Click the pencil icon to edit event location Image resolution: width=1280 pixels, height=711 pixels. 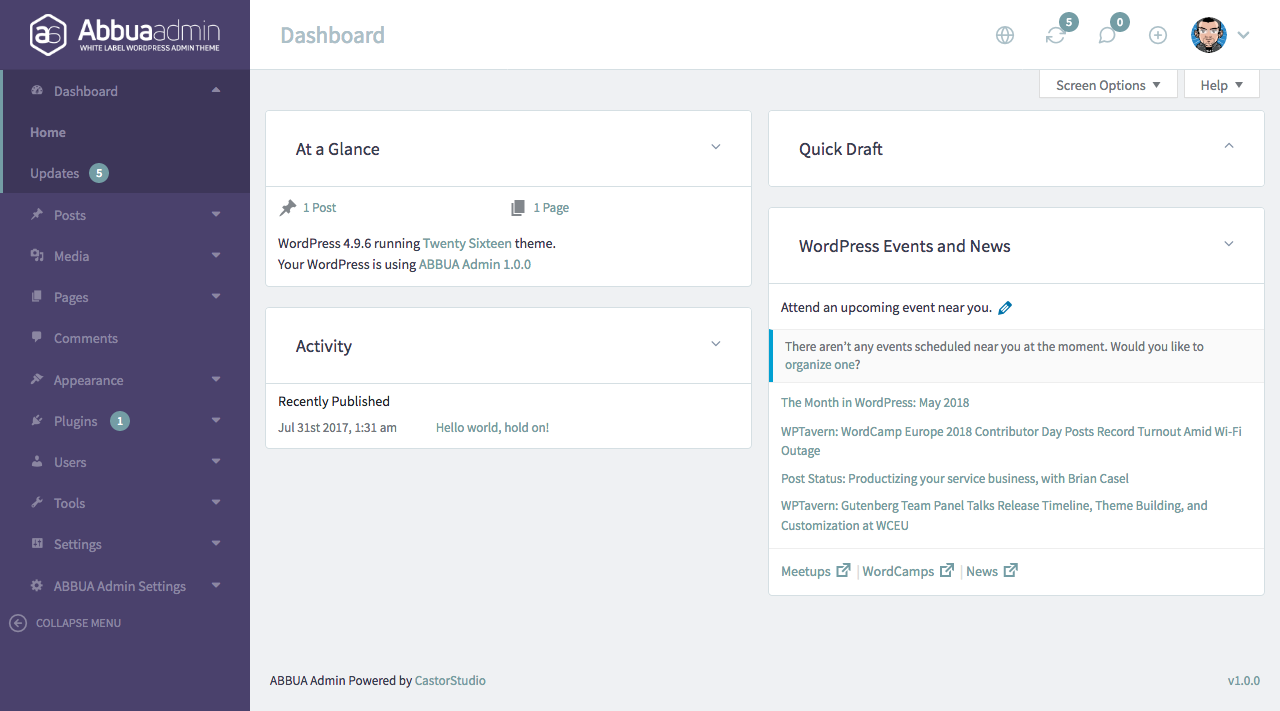coord(1005,308)
